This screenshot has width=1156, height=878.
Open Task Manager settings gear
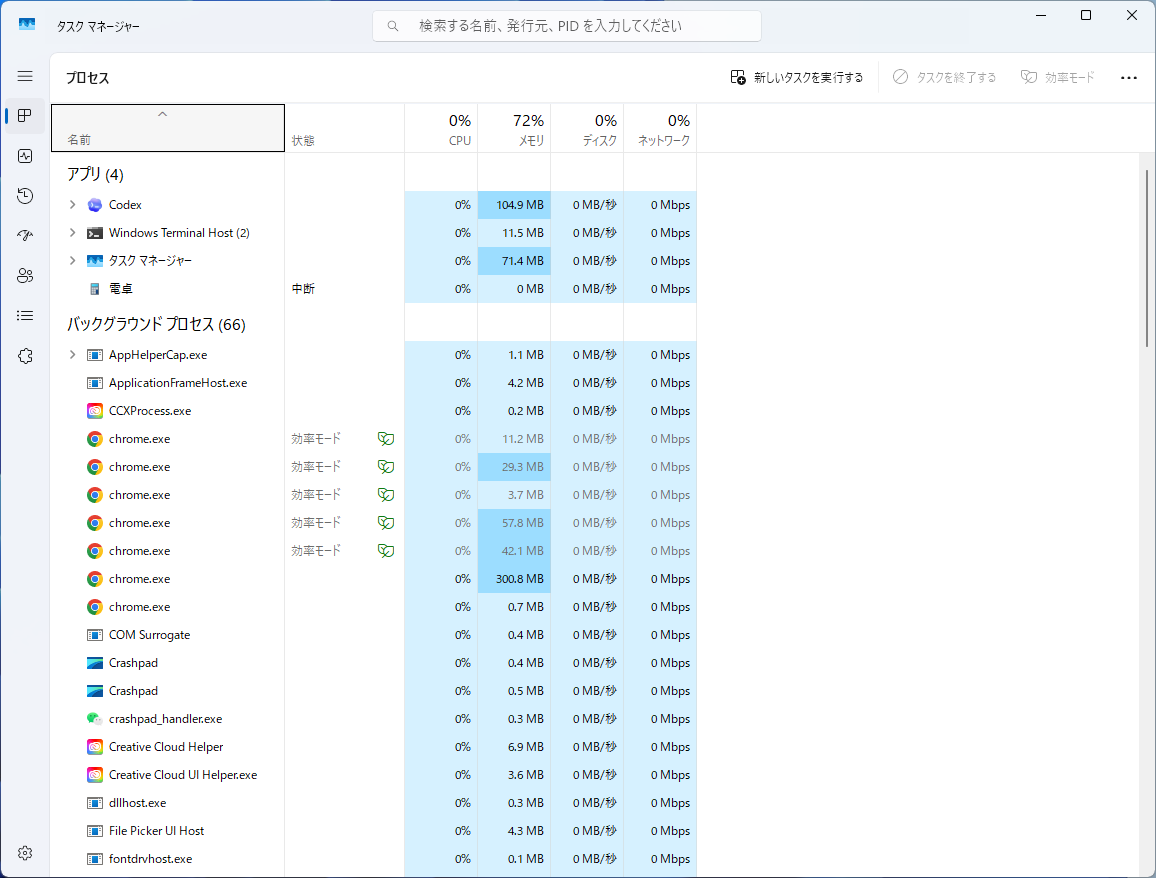click(x=25, y=853)
